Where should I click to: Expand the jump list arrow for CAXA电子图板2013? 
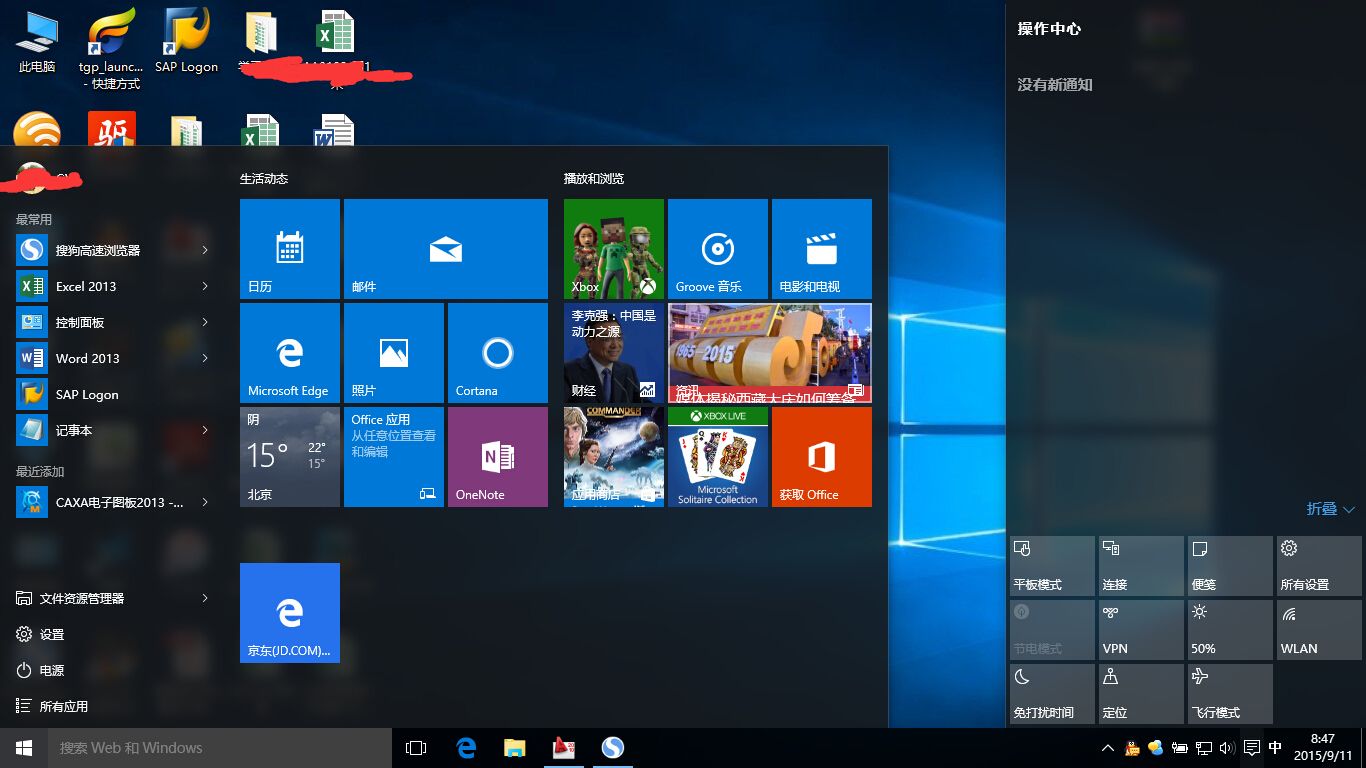click(205, 502)
